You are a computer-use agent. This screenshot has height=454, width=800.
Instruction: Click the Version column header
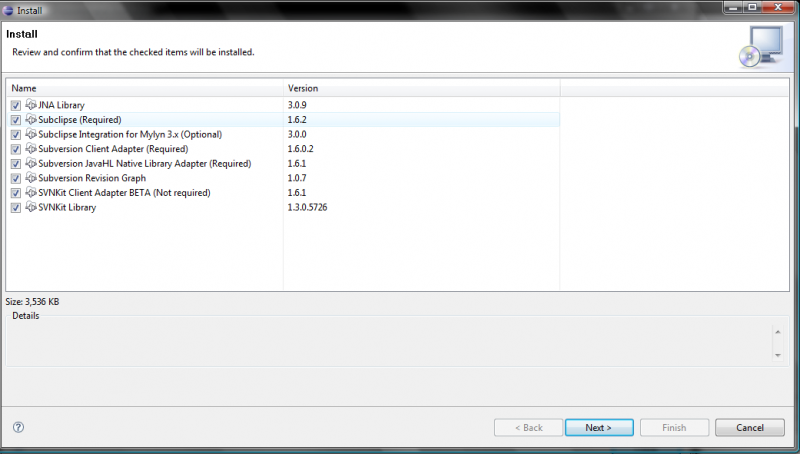421,88
